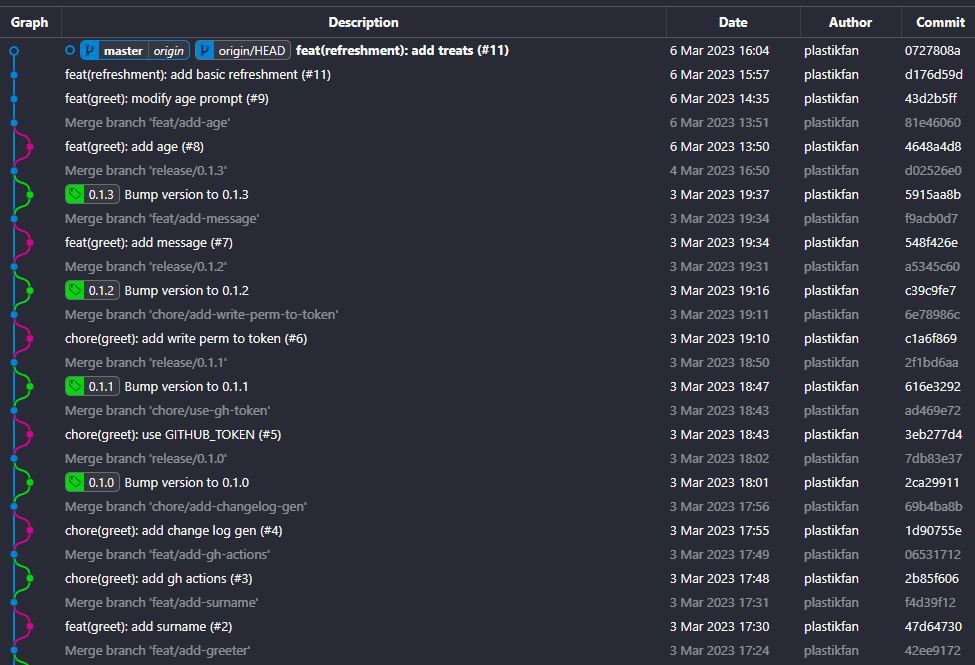
Task: Click the HEAD commit graph node circle
Action: (14, 50)
